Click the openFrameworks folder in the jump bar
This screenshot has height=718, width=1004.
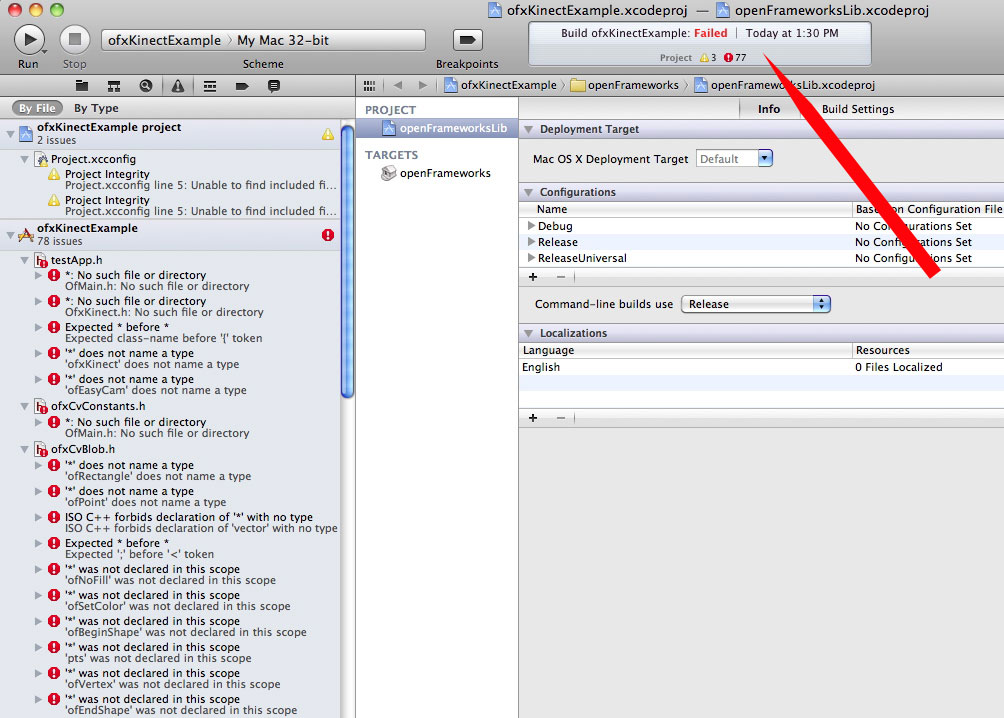tap(624, 85)
